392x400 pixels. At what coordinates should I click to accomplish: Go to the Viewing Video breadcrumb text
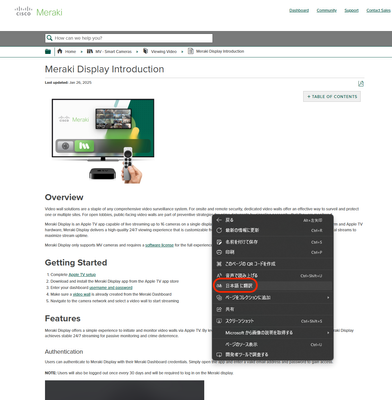tap(164, 52)
